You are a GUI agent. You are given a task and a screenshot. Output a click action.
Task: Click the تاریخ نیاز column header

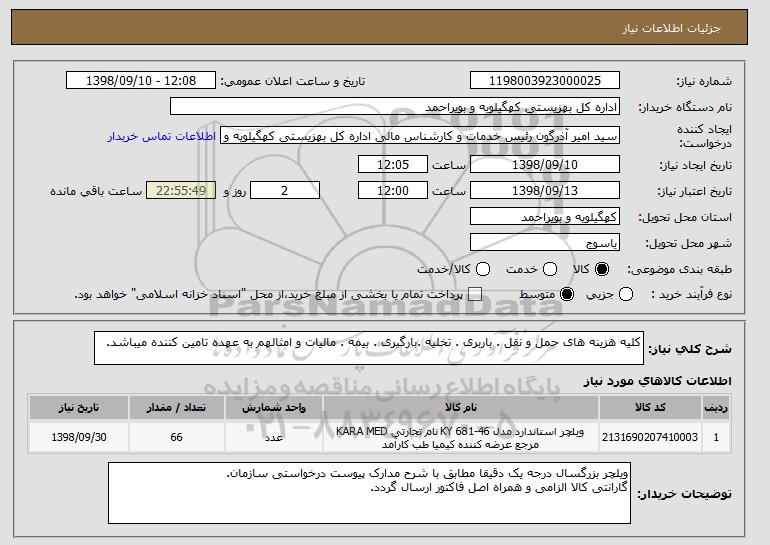tap(79, 408)
